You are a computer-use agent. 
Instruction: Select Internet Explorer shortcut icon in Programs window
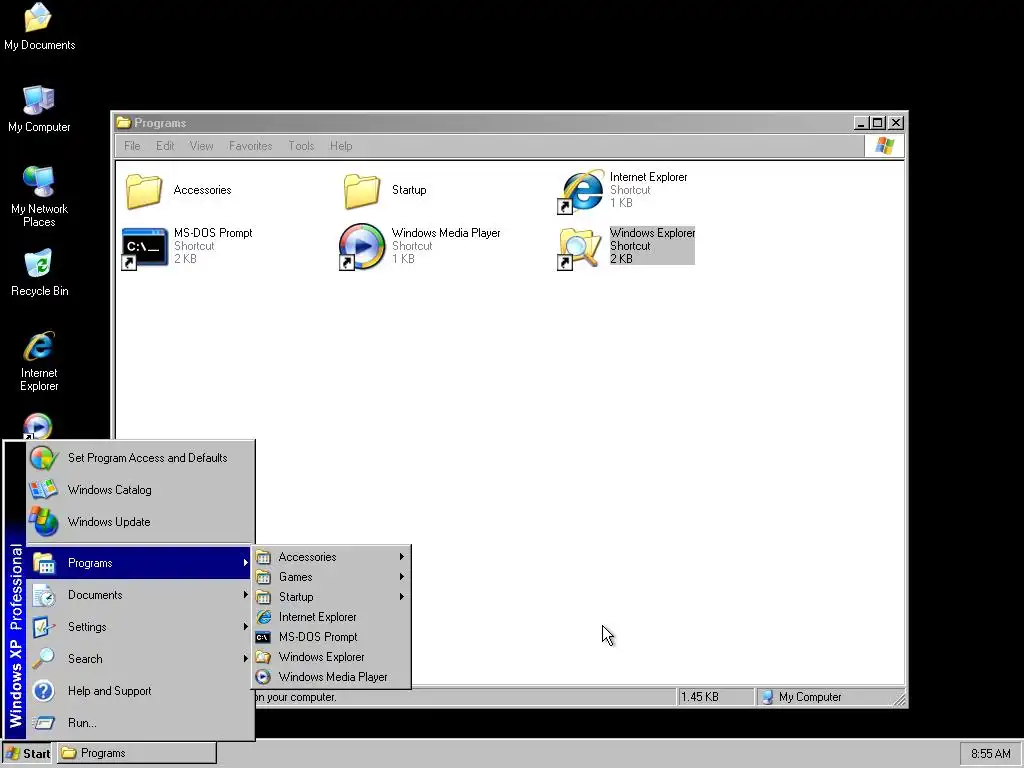(x=581, y=191)
